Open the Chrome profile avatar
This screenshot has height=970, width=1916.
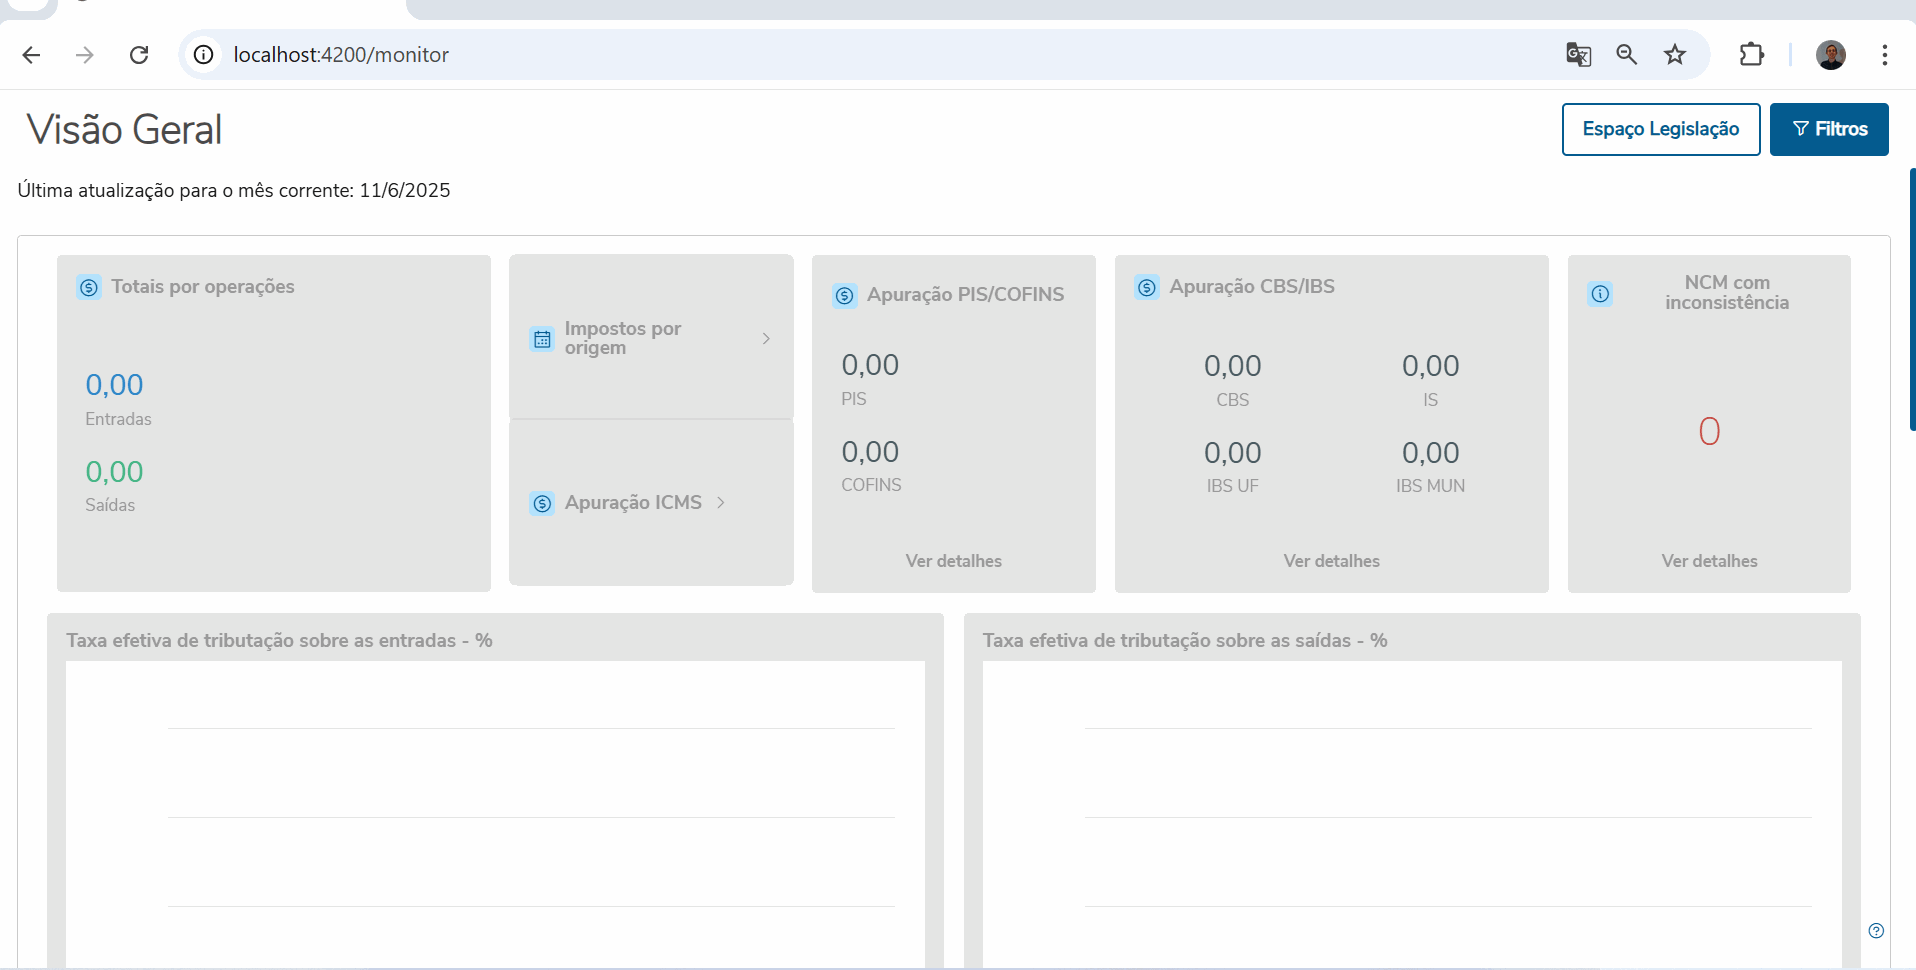click(1831, 55)
